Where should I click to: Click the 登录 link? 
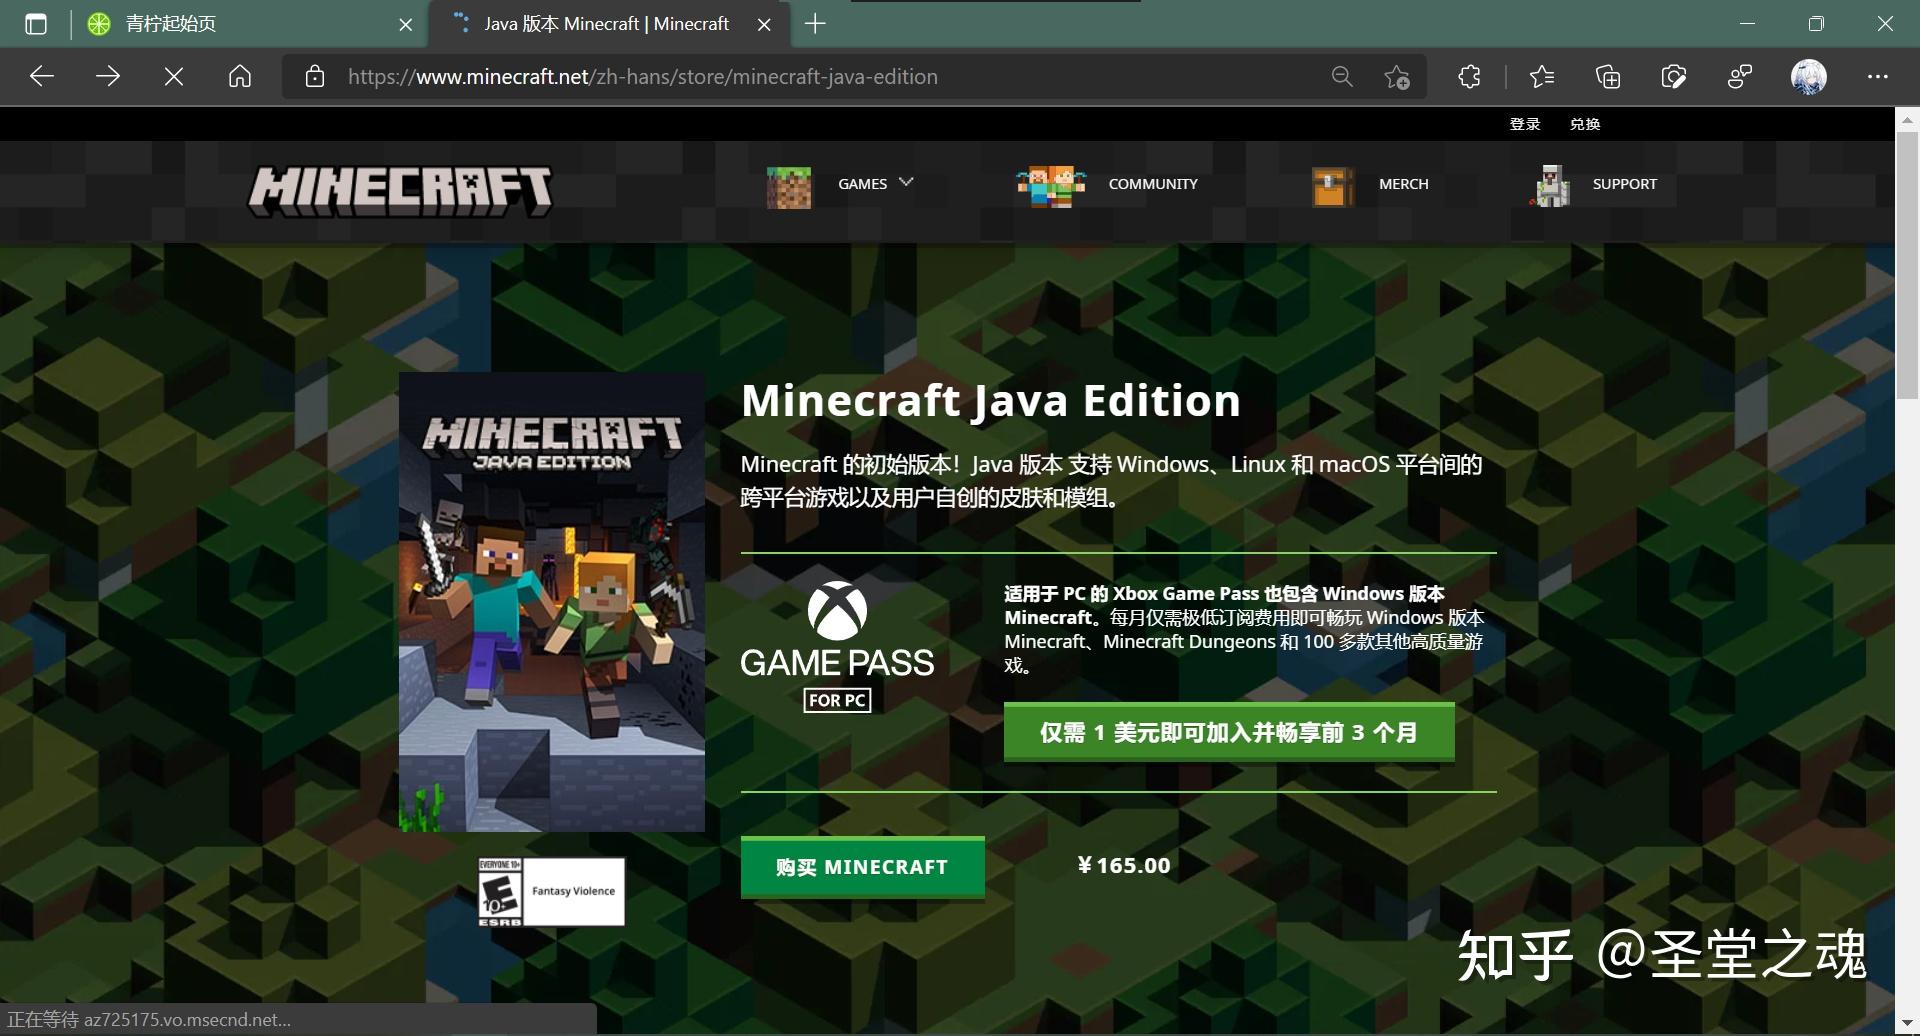click(x=1524, y=123)
